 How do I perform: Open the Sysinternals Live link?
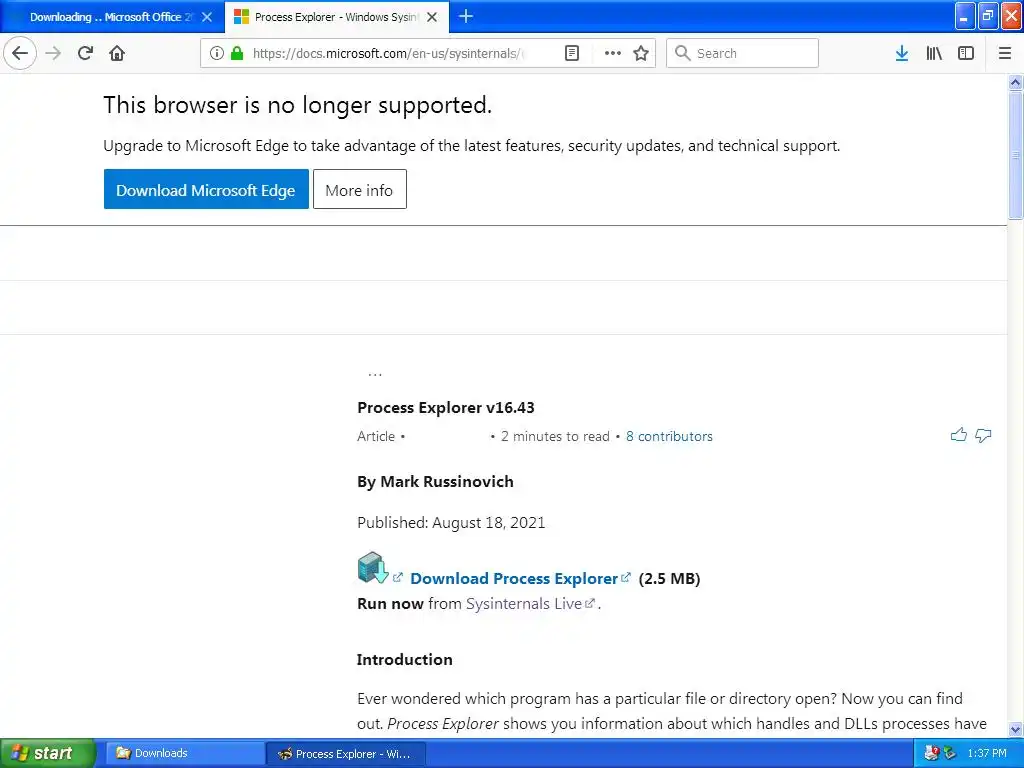click(x=523, y=603)
